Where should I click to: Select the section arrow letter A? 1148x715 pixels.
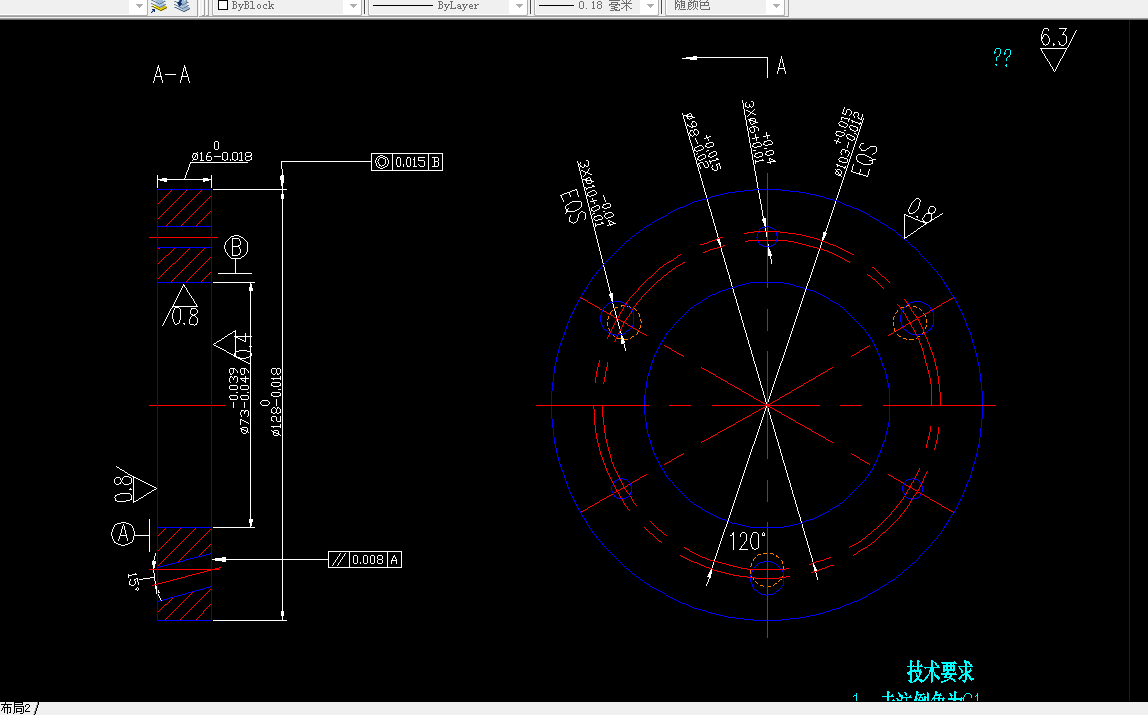coord(781,66)
